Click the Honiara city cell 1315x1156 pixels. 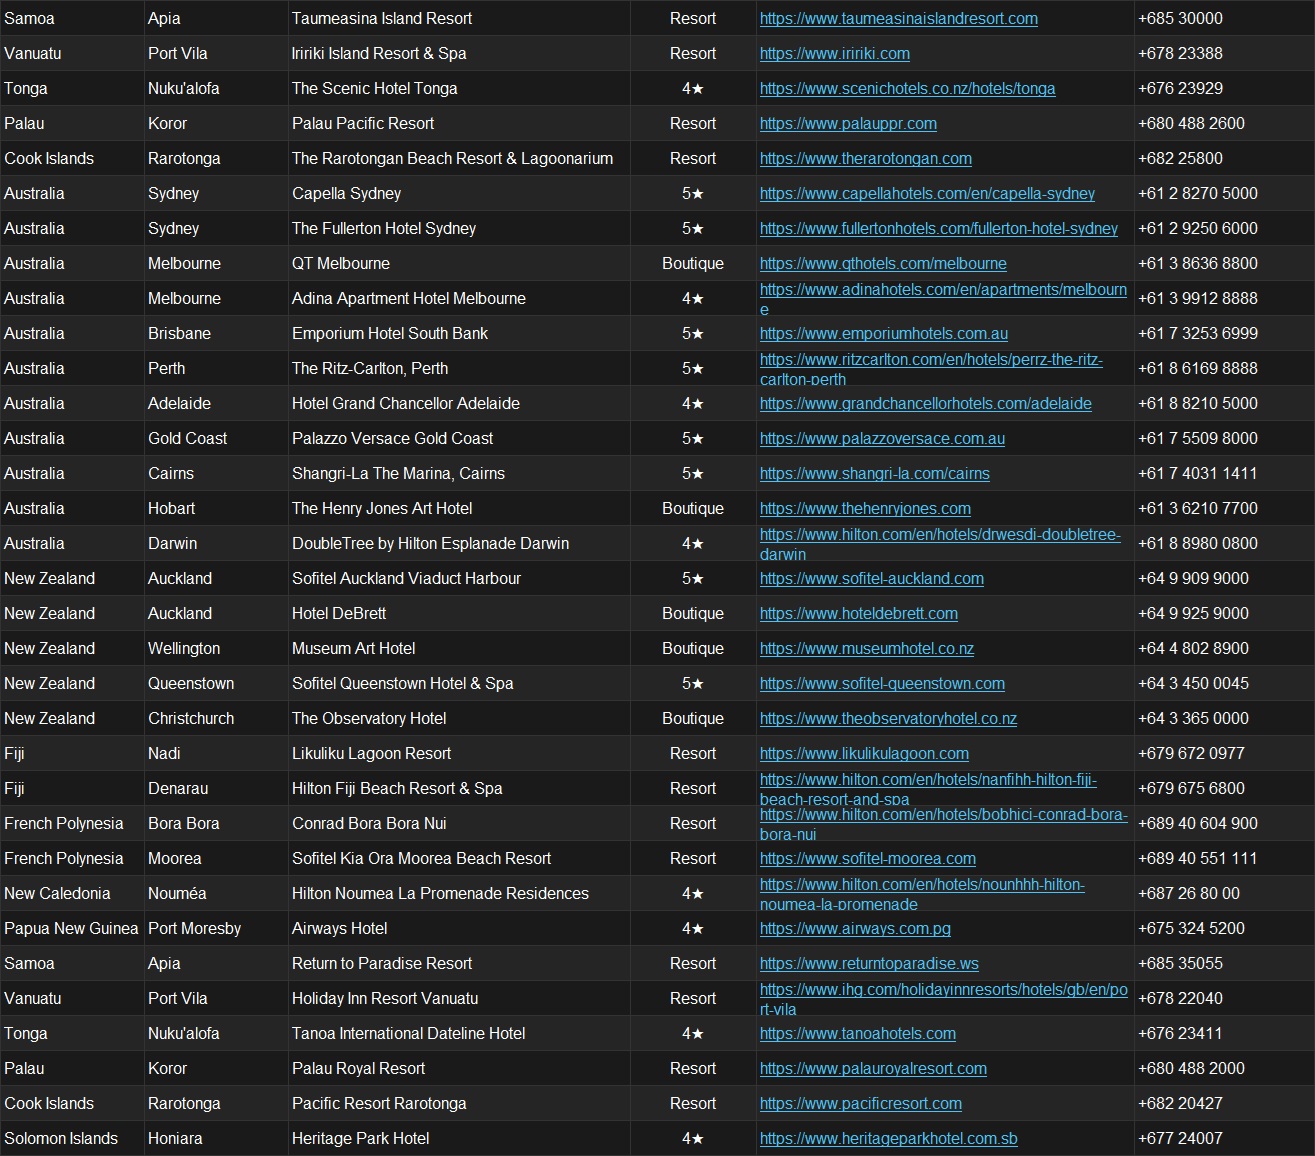pos(216,1138)
